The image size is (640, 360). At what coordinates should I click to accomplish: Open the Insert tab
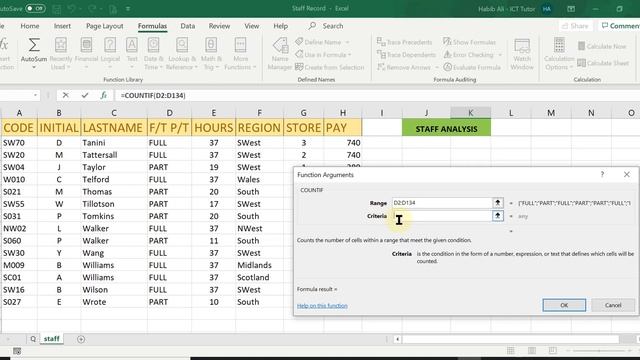tap(62, 26)
